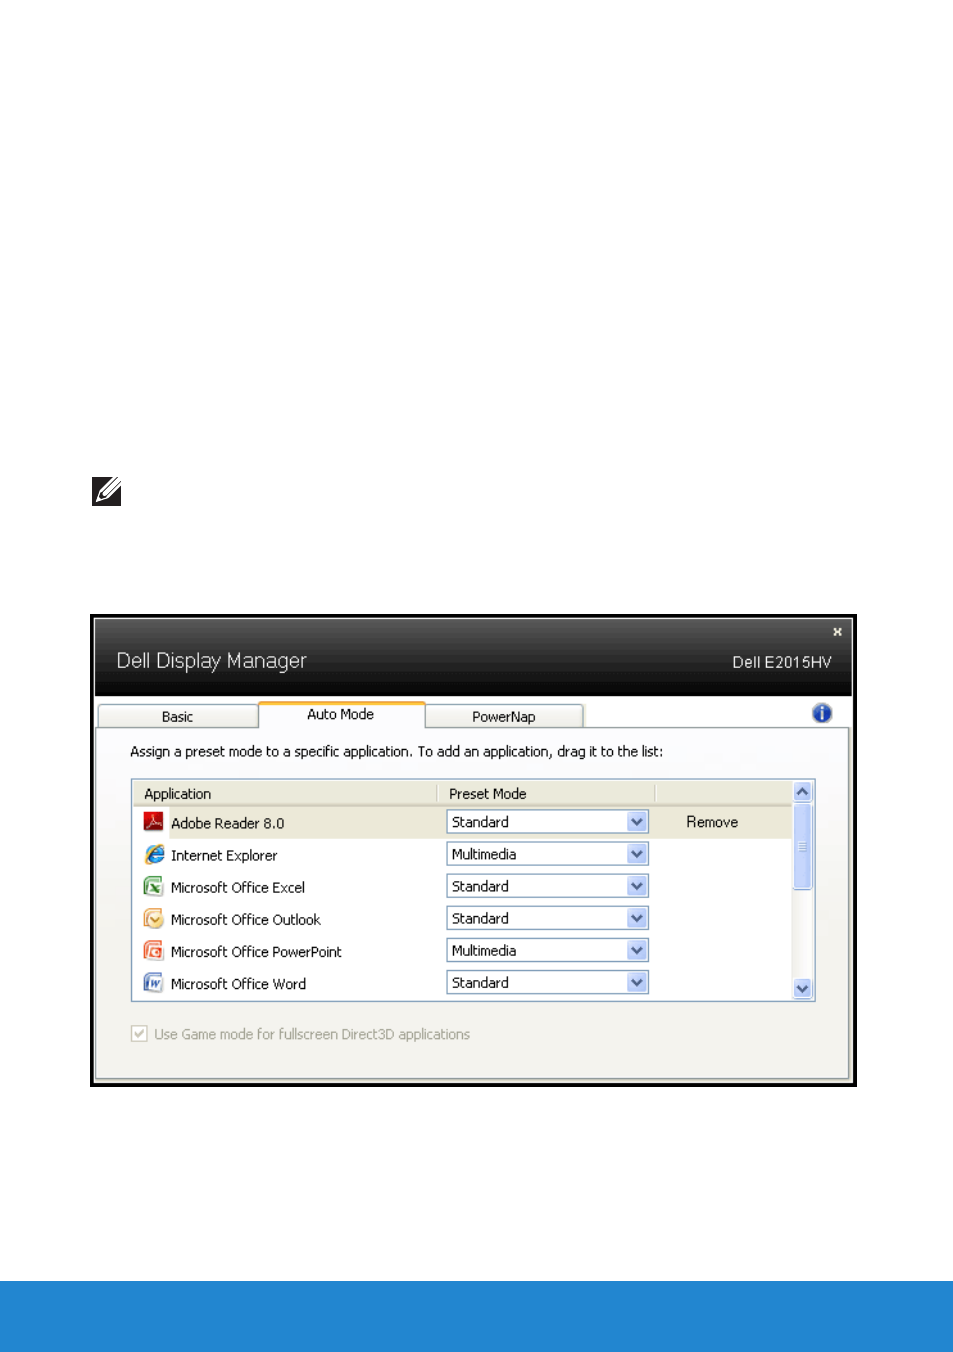The image size is (953, 1352).
Task: Open the blue information icon
Action: [x=822, y=713]
